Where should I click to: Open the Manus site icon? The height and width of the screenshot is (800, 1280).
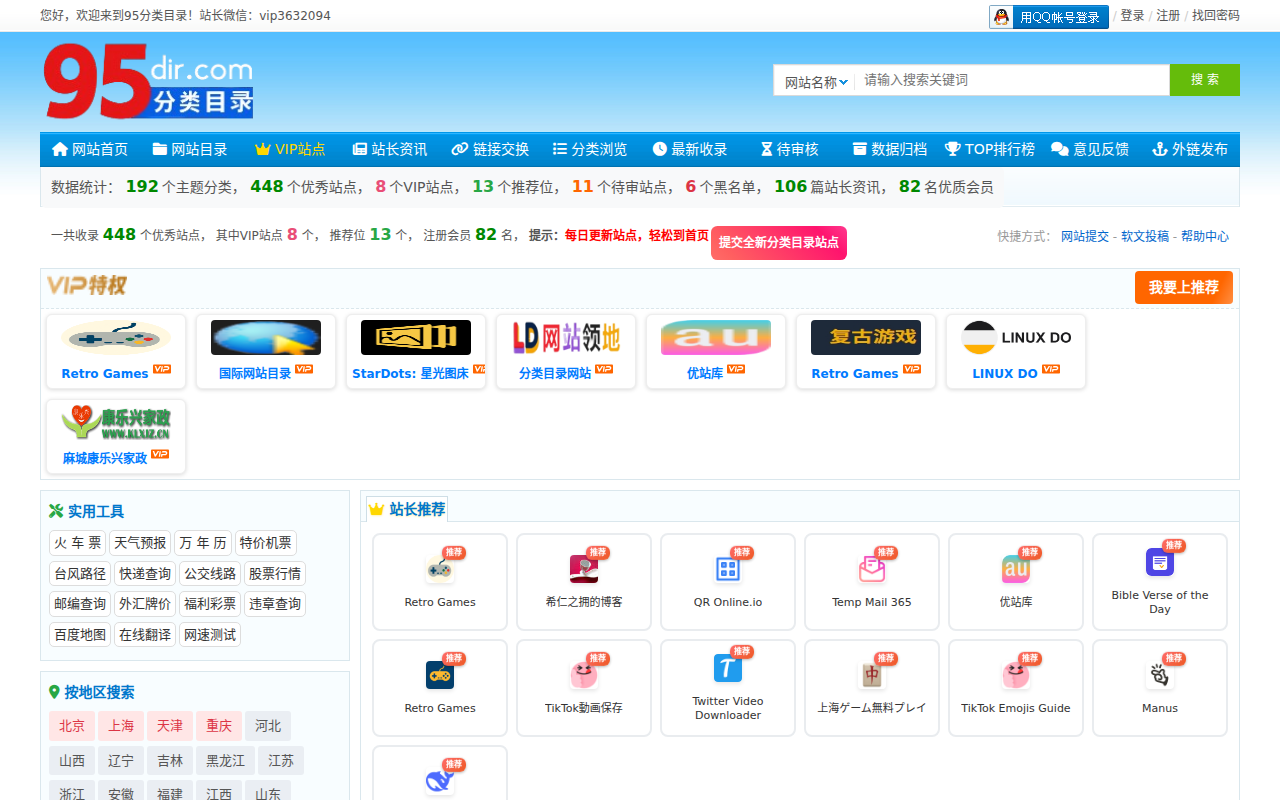(1160, 675)
